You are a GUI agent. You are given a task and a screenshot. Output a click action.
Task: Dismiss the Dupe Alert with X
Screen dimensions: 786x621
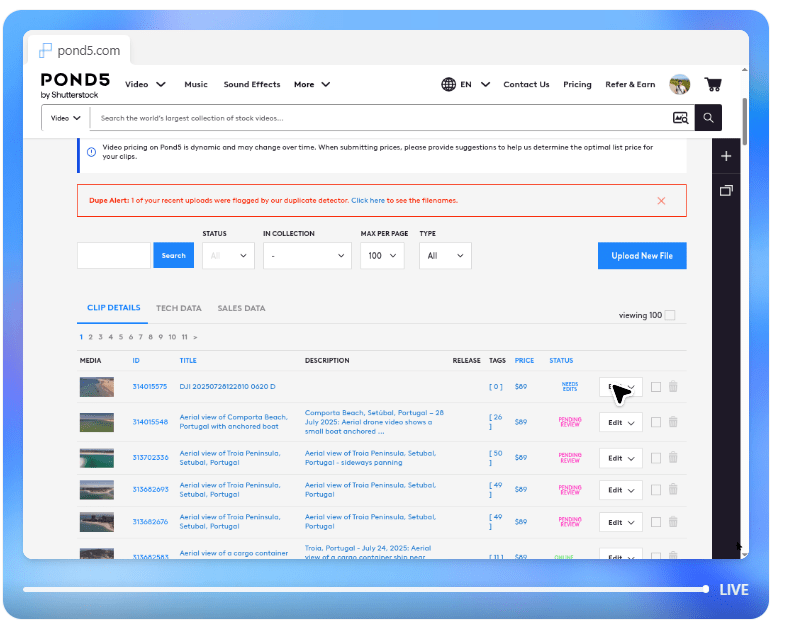(661, 201)
